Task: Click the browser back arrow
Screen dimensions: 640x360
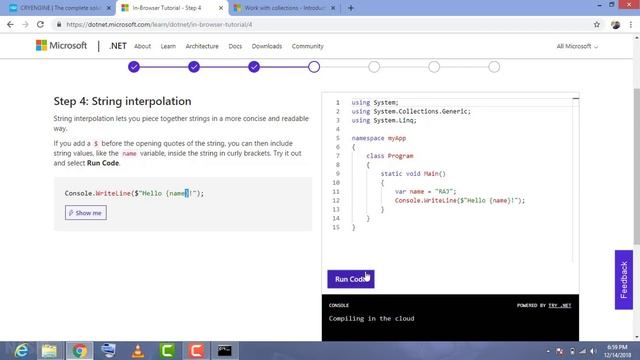Action: click(10, 24)
